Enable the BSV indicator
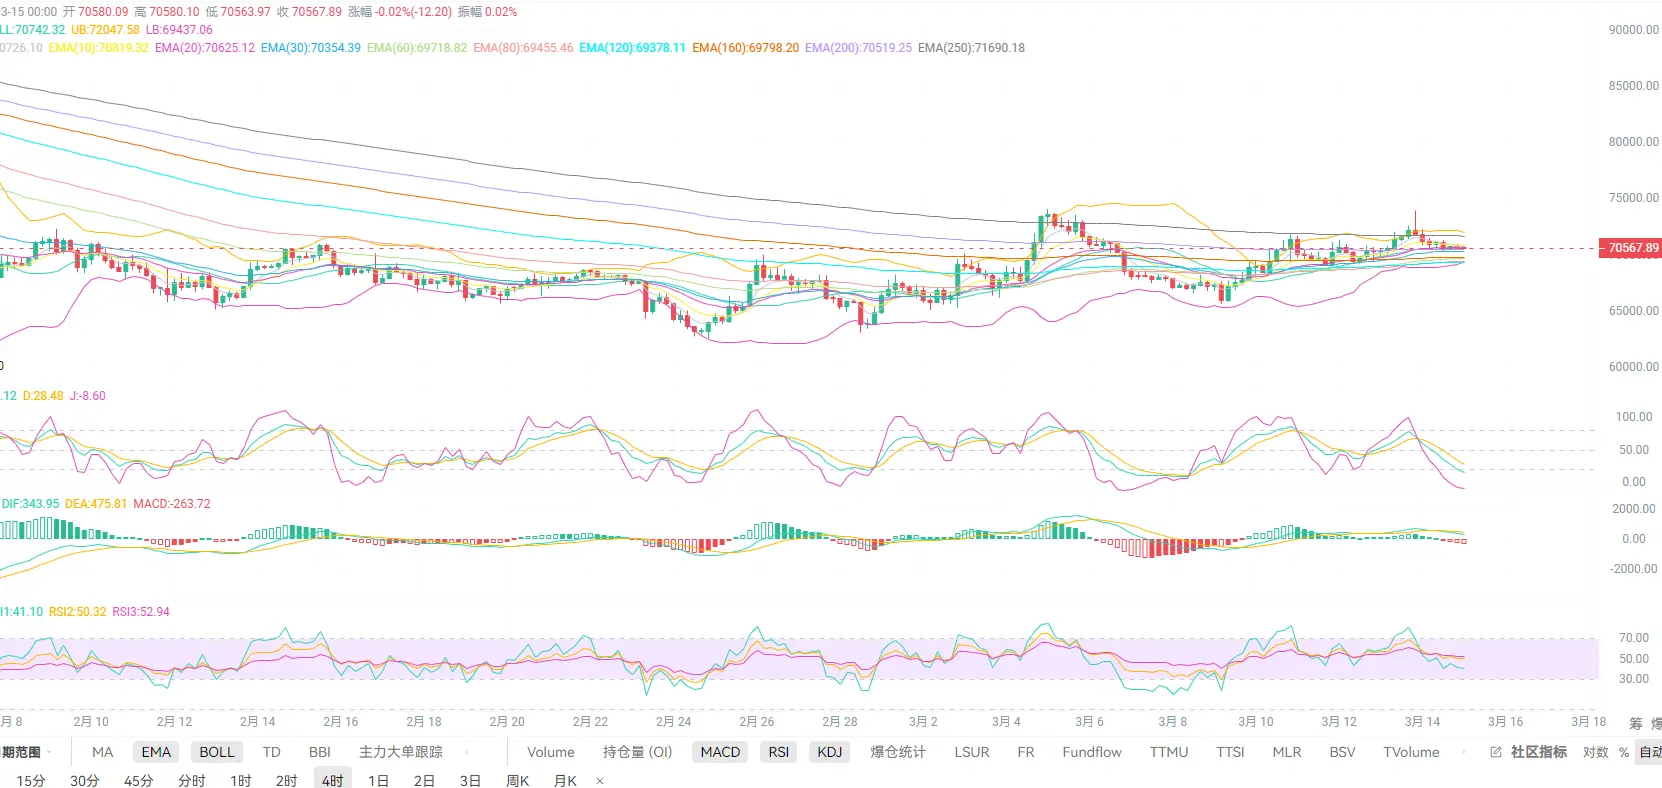 point(1342,752)
